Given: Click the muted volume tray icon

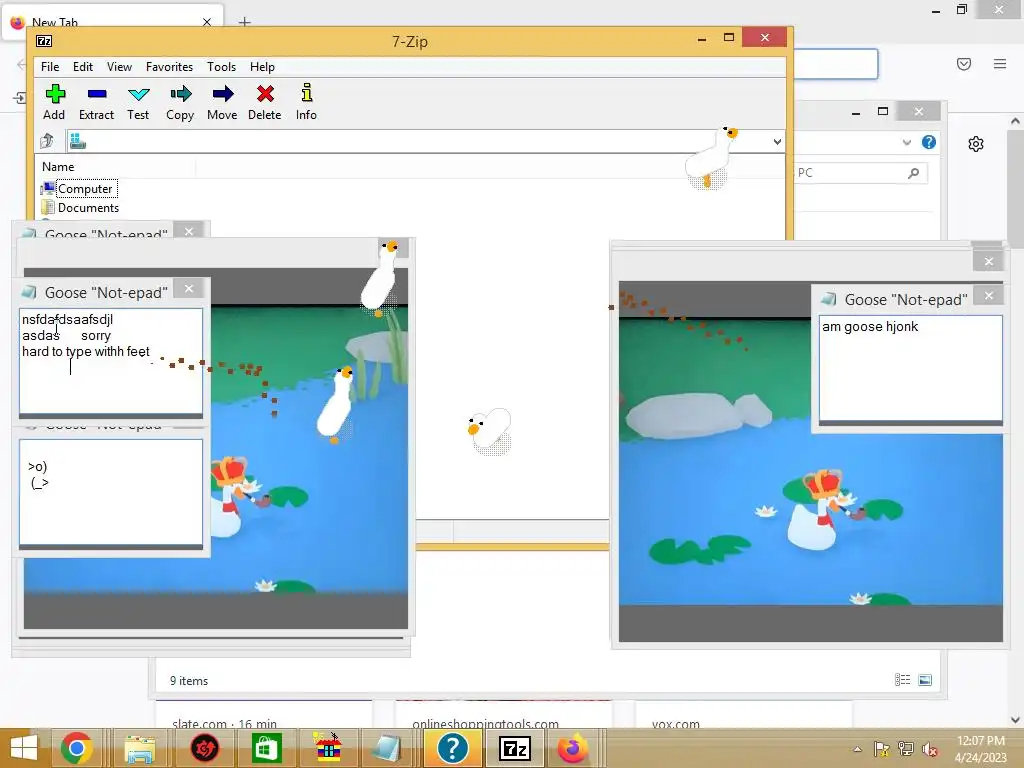Looking at the screenshot, I should pos(930,749).
